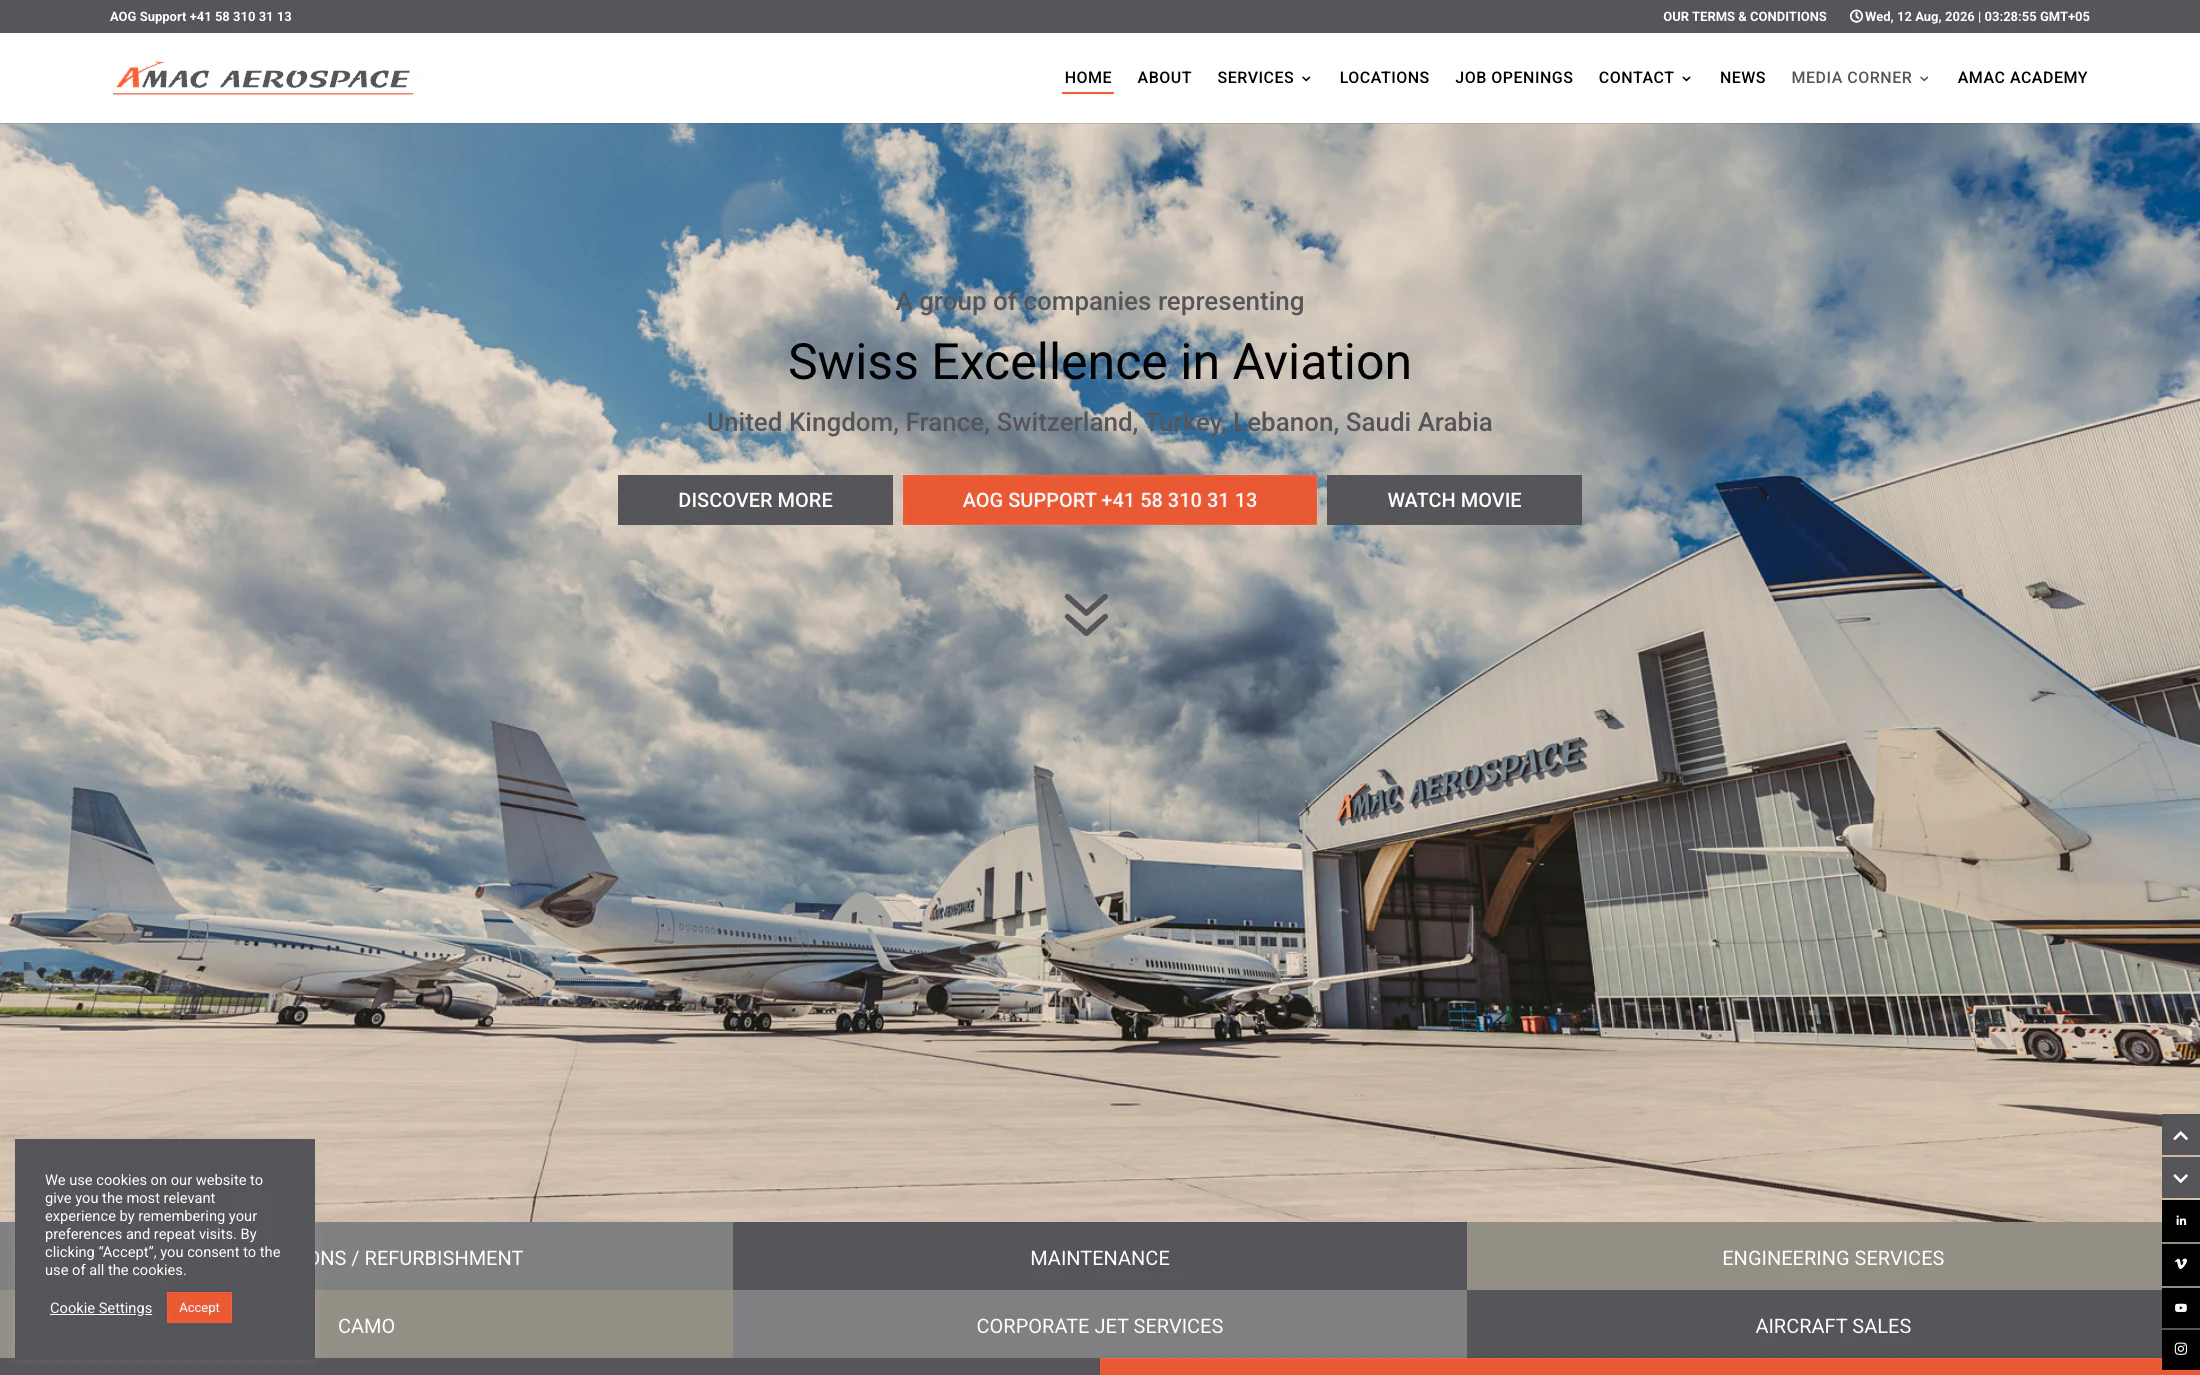The width and height of the screenshot is (2200, 1375).
Task: Click the scroll-up arrow sidebar button
Action: [x=2181, y=1136]
